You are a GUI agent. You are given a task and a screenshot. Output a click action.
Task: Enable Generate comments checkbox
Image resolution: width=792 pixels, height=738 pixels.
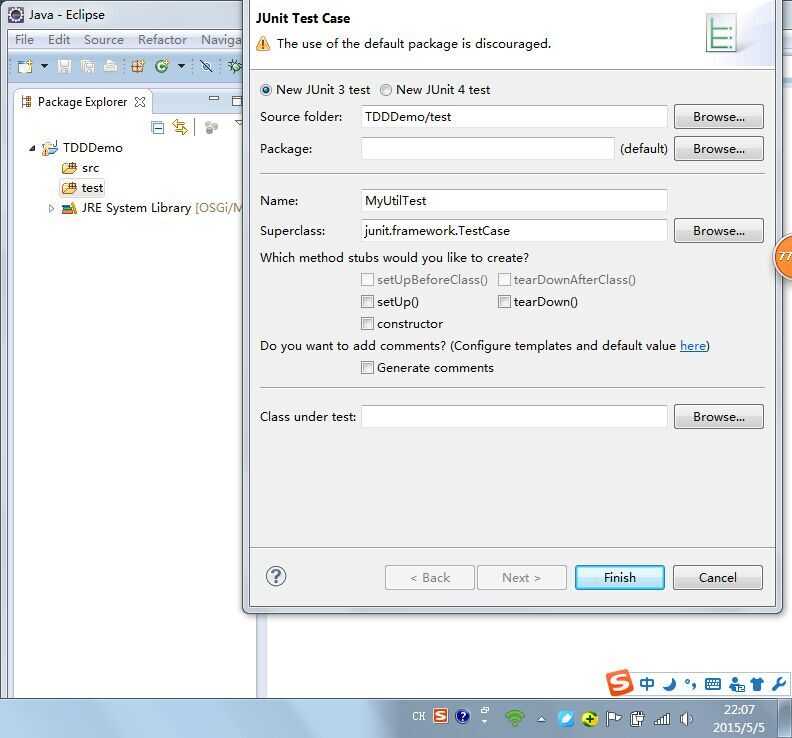point(367,368)
